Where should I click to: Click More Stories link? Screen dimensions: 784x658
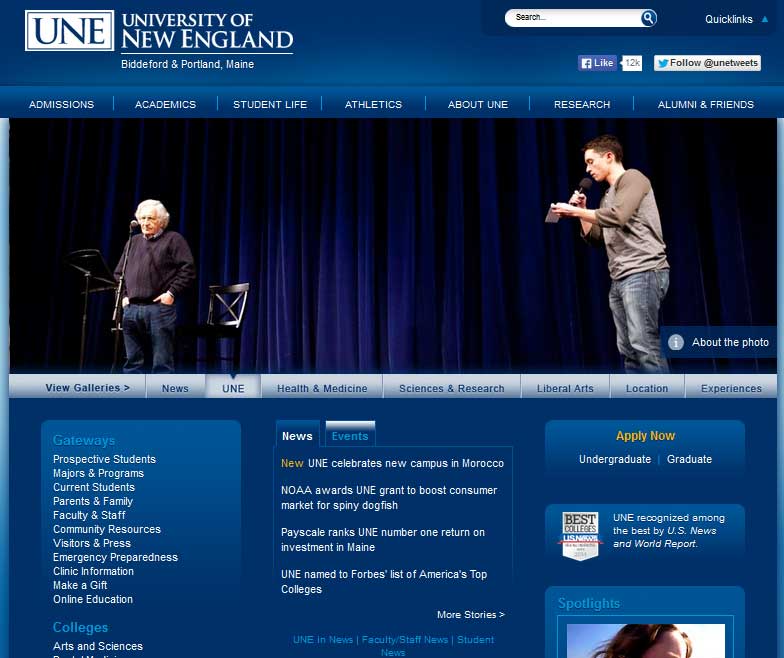470,614
